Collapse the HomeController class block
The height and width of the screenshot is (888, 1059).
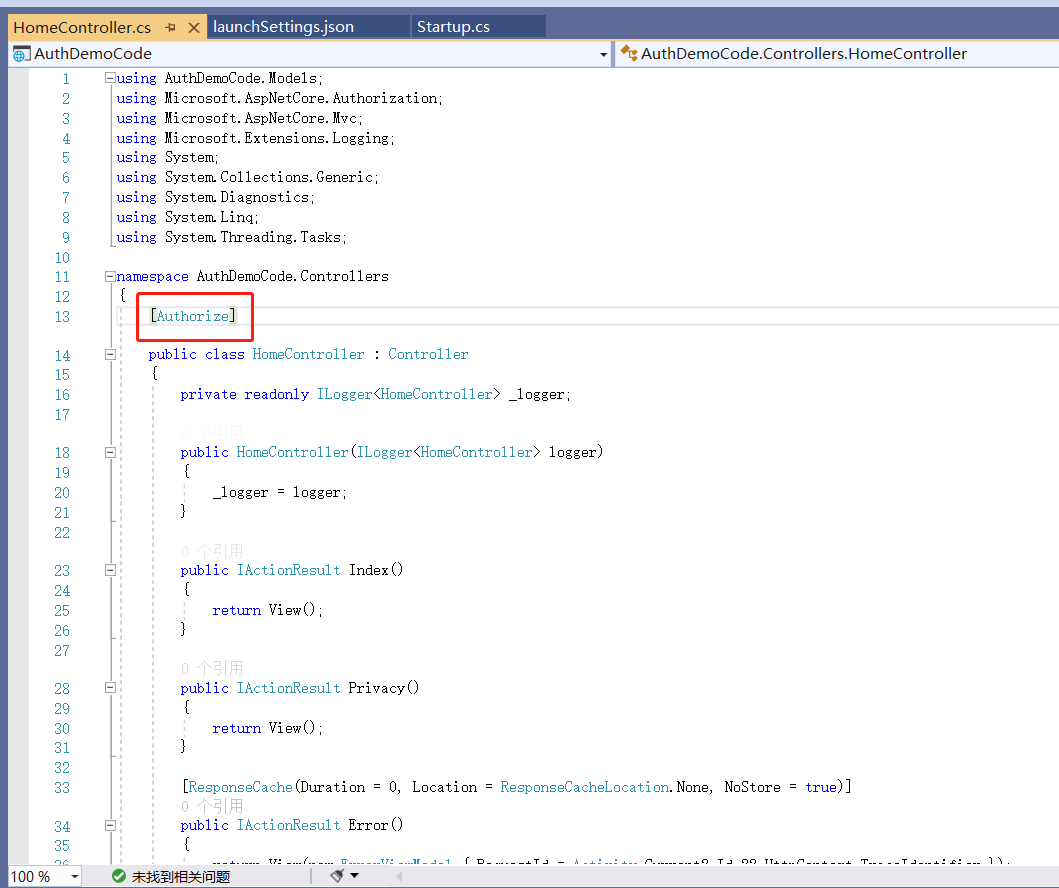point(110,355)
